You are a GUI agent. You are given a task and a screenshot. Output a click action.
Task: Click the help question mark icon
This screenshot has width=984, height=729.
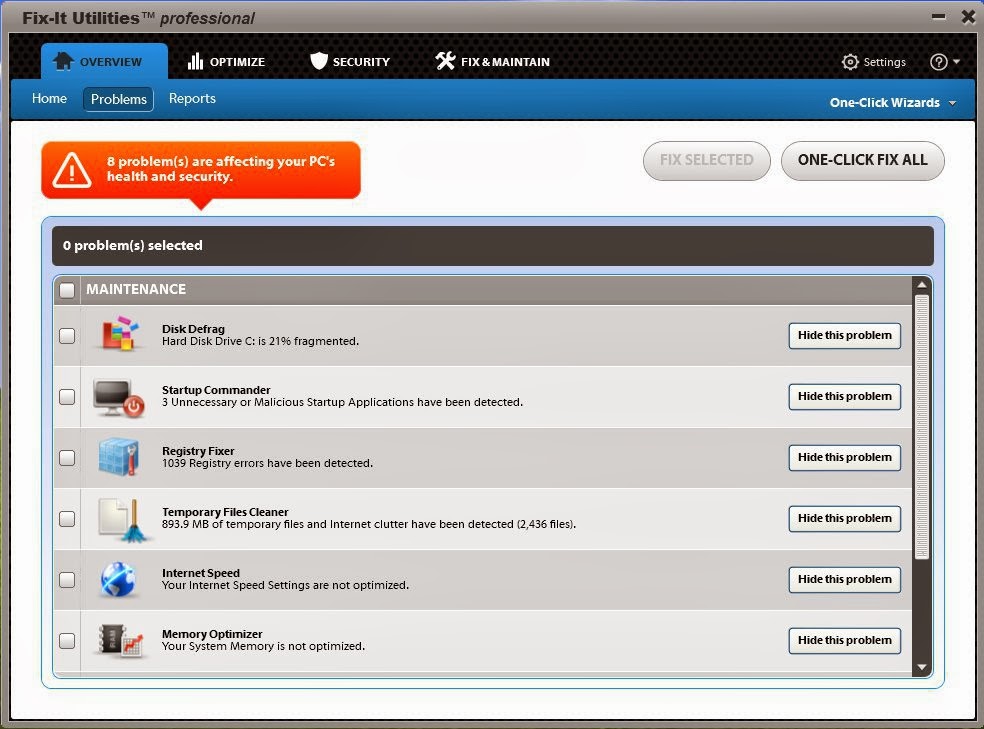tap(938, 61)
